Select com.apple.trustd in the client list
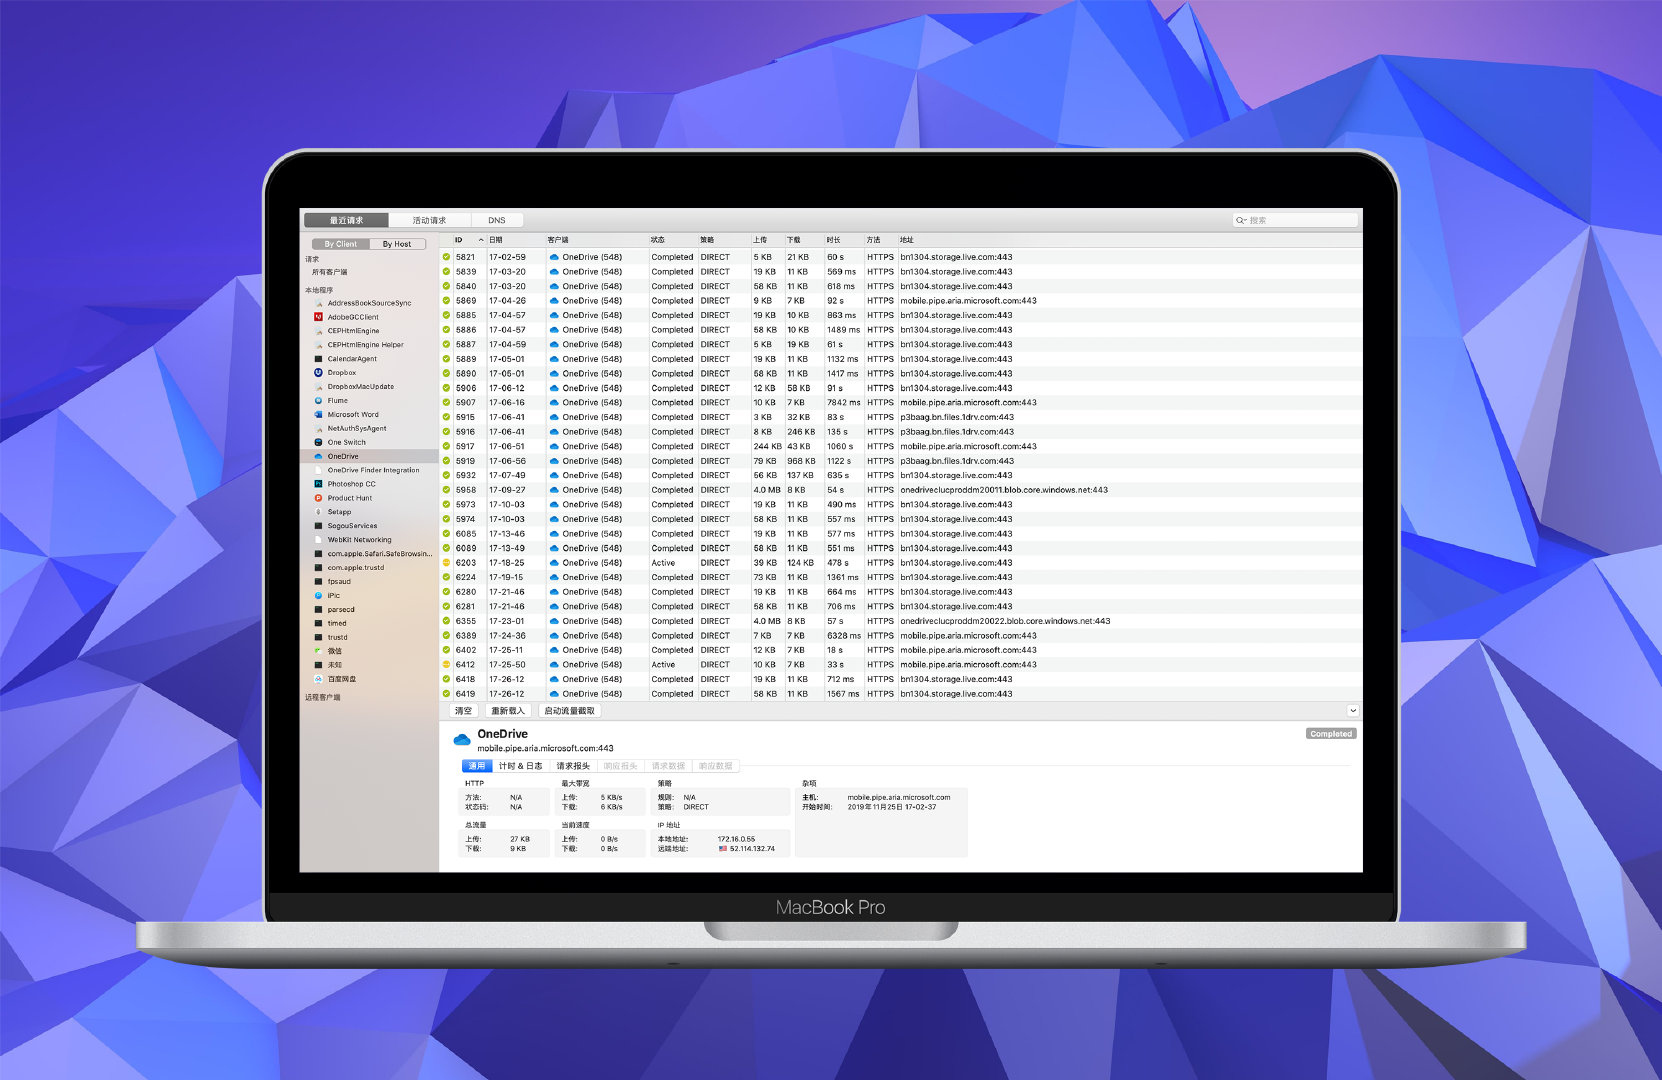The height and width of the screenshot is (1080, 1662). coord(356,568)
